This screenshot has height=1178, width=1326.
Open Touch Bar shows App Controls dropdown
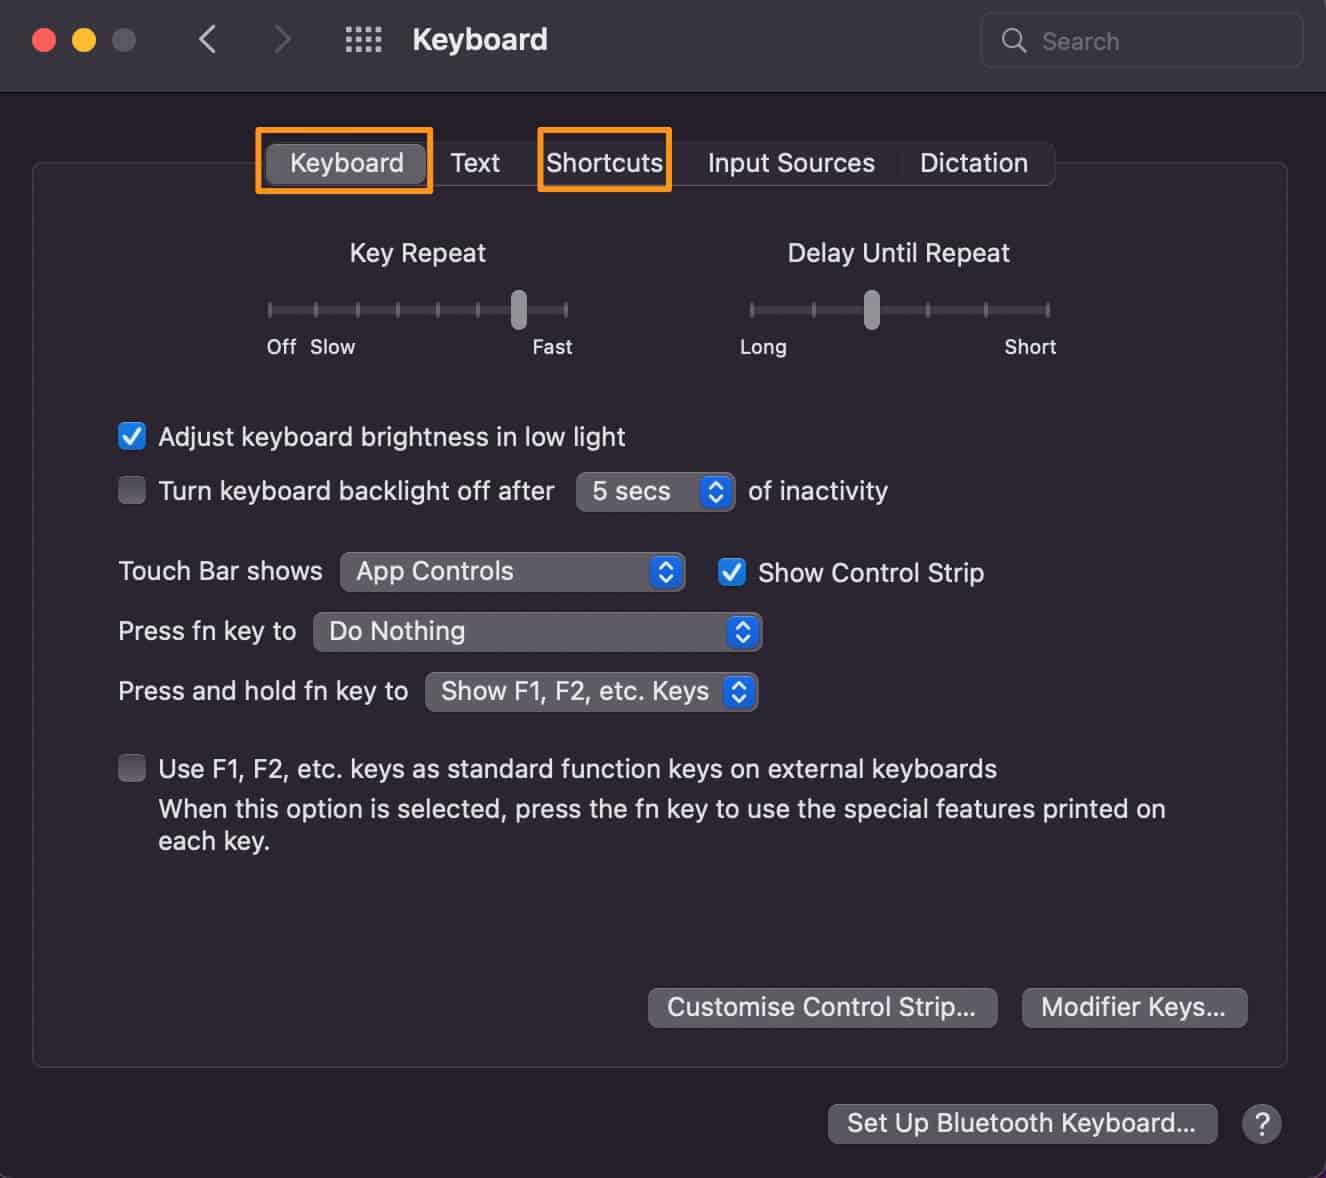(513, 571)
